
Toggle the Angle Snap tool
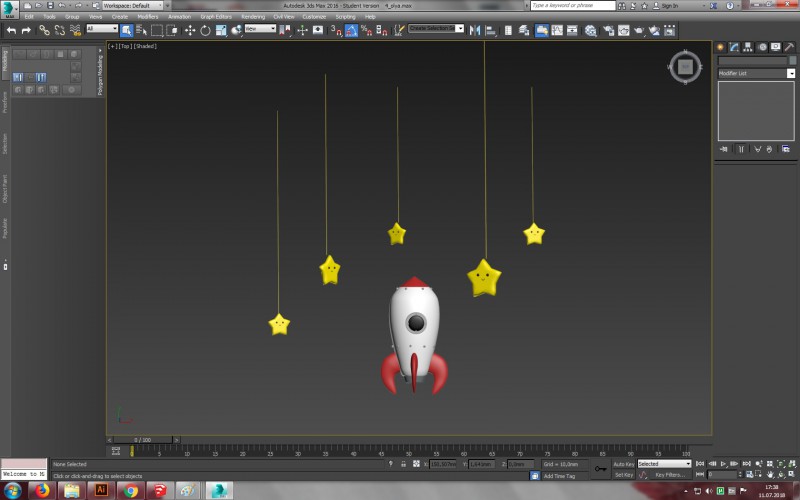(351, 30)
